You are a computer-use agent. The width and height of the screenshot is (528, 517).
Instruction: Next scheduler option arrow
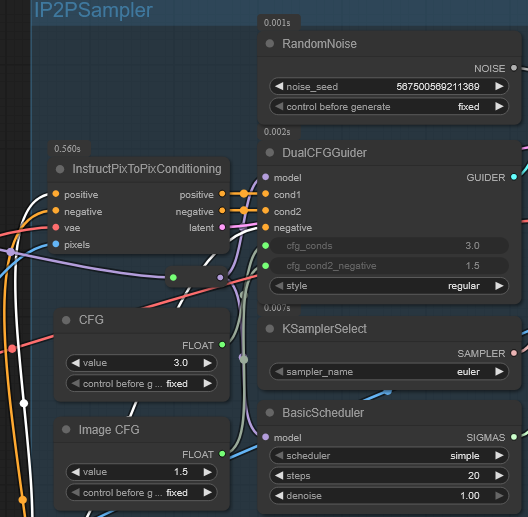tap(499, 456)
